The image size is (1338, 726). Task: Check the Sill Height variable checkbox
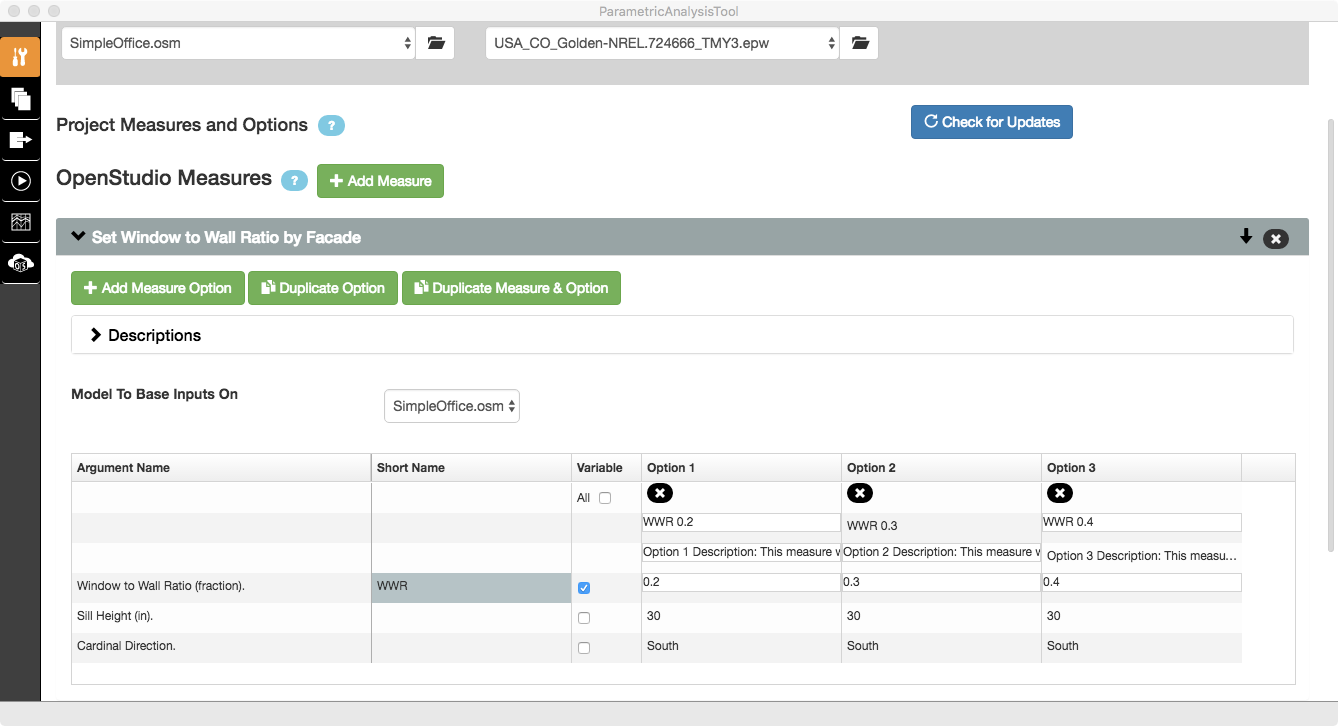coord(584,617)
